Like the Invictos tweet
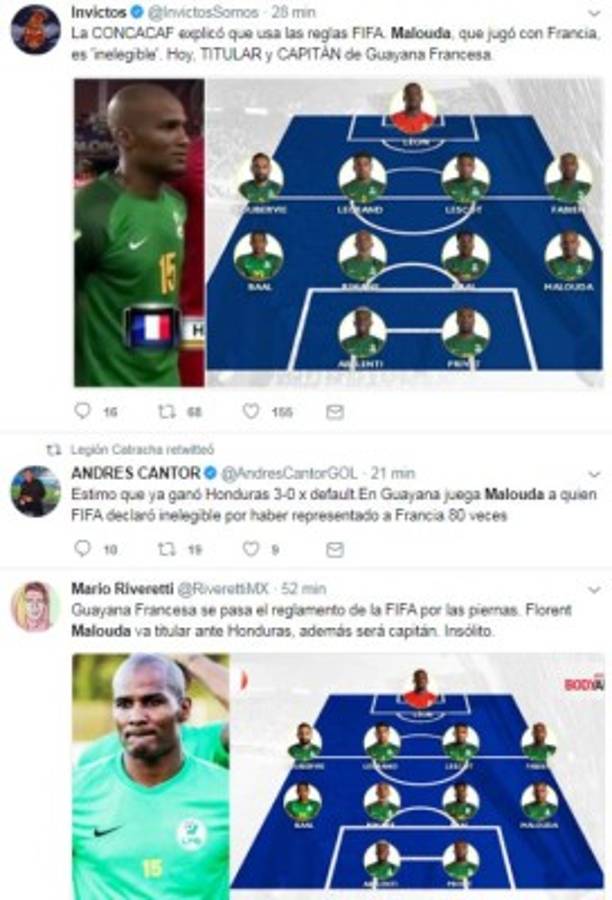 (x=251, y=411)
